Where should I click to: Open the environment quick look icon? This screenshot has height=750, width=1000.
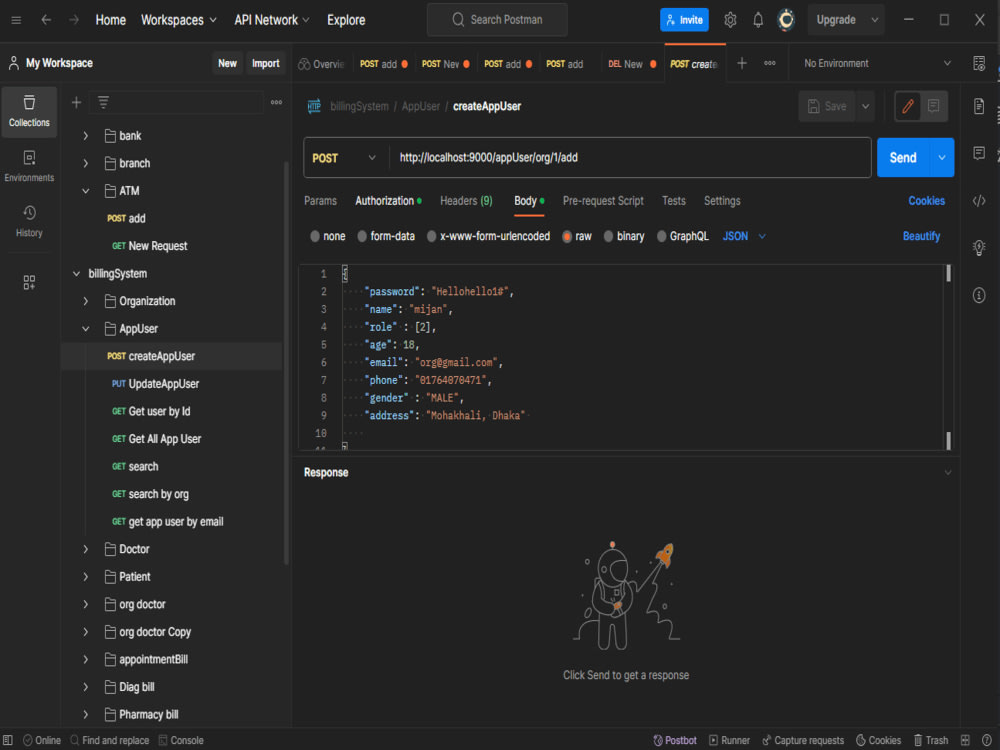click(x=979, y=63)
